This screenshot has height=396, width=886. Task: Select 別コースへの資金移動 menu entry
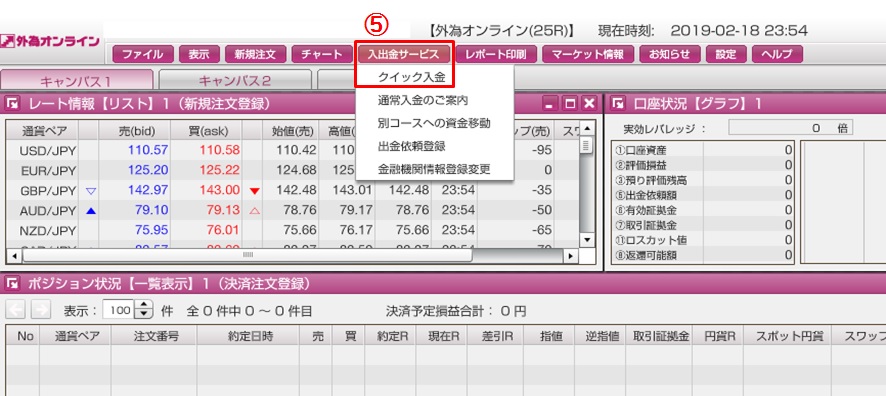tap(435, 123)
